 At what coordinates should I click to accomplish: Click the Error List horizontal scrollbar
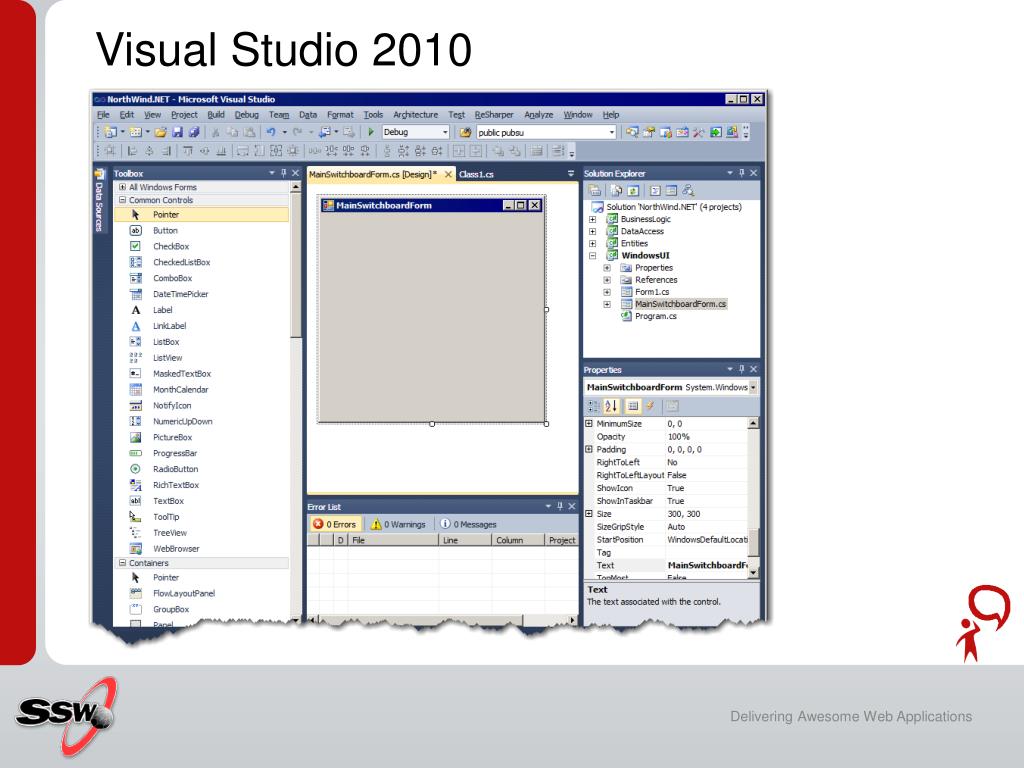pos(443,619)
